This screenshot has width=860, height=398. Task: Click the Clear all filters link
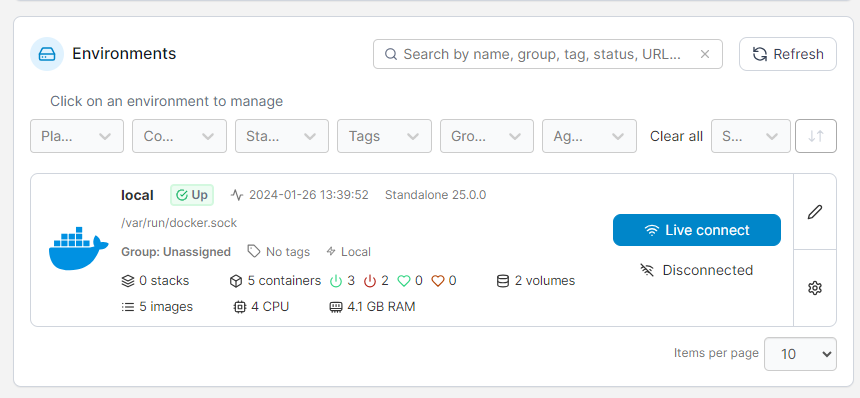676,137
